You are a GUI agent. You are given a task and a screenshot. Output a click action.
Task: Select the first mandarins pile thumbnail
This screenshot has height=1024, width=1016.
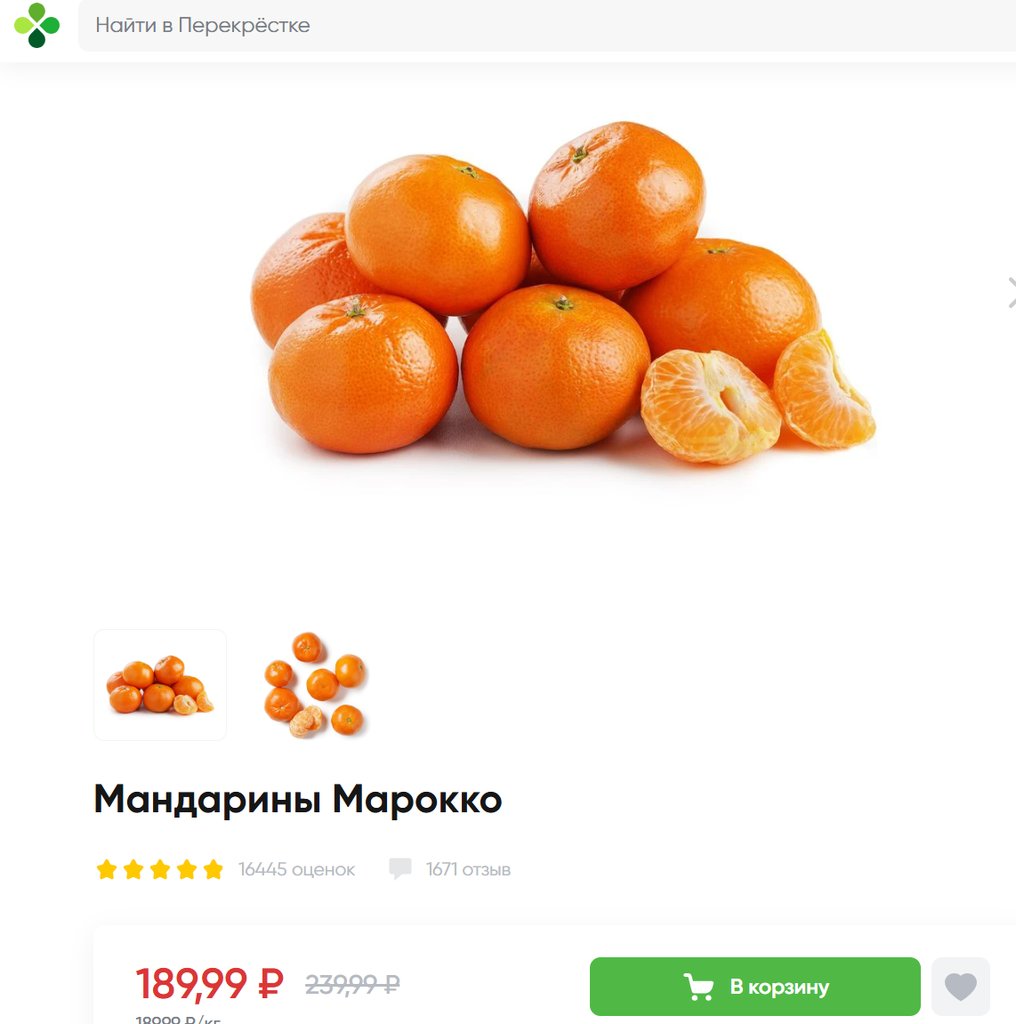pos(160,685)
